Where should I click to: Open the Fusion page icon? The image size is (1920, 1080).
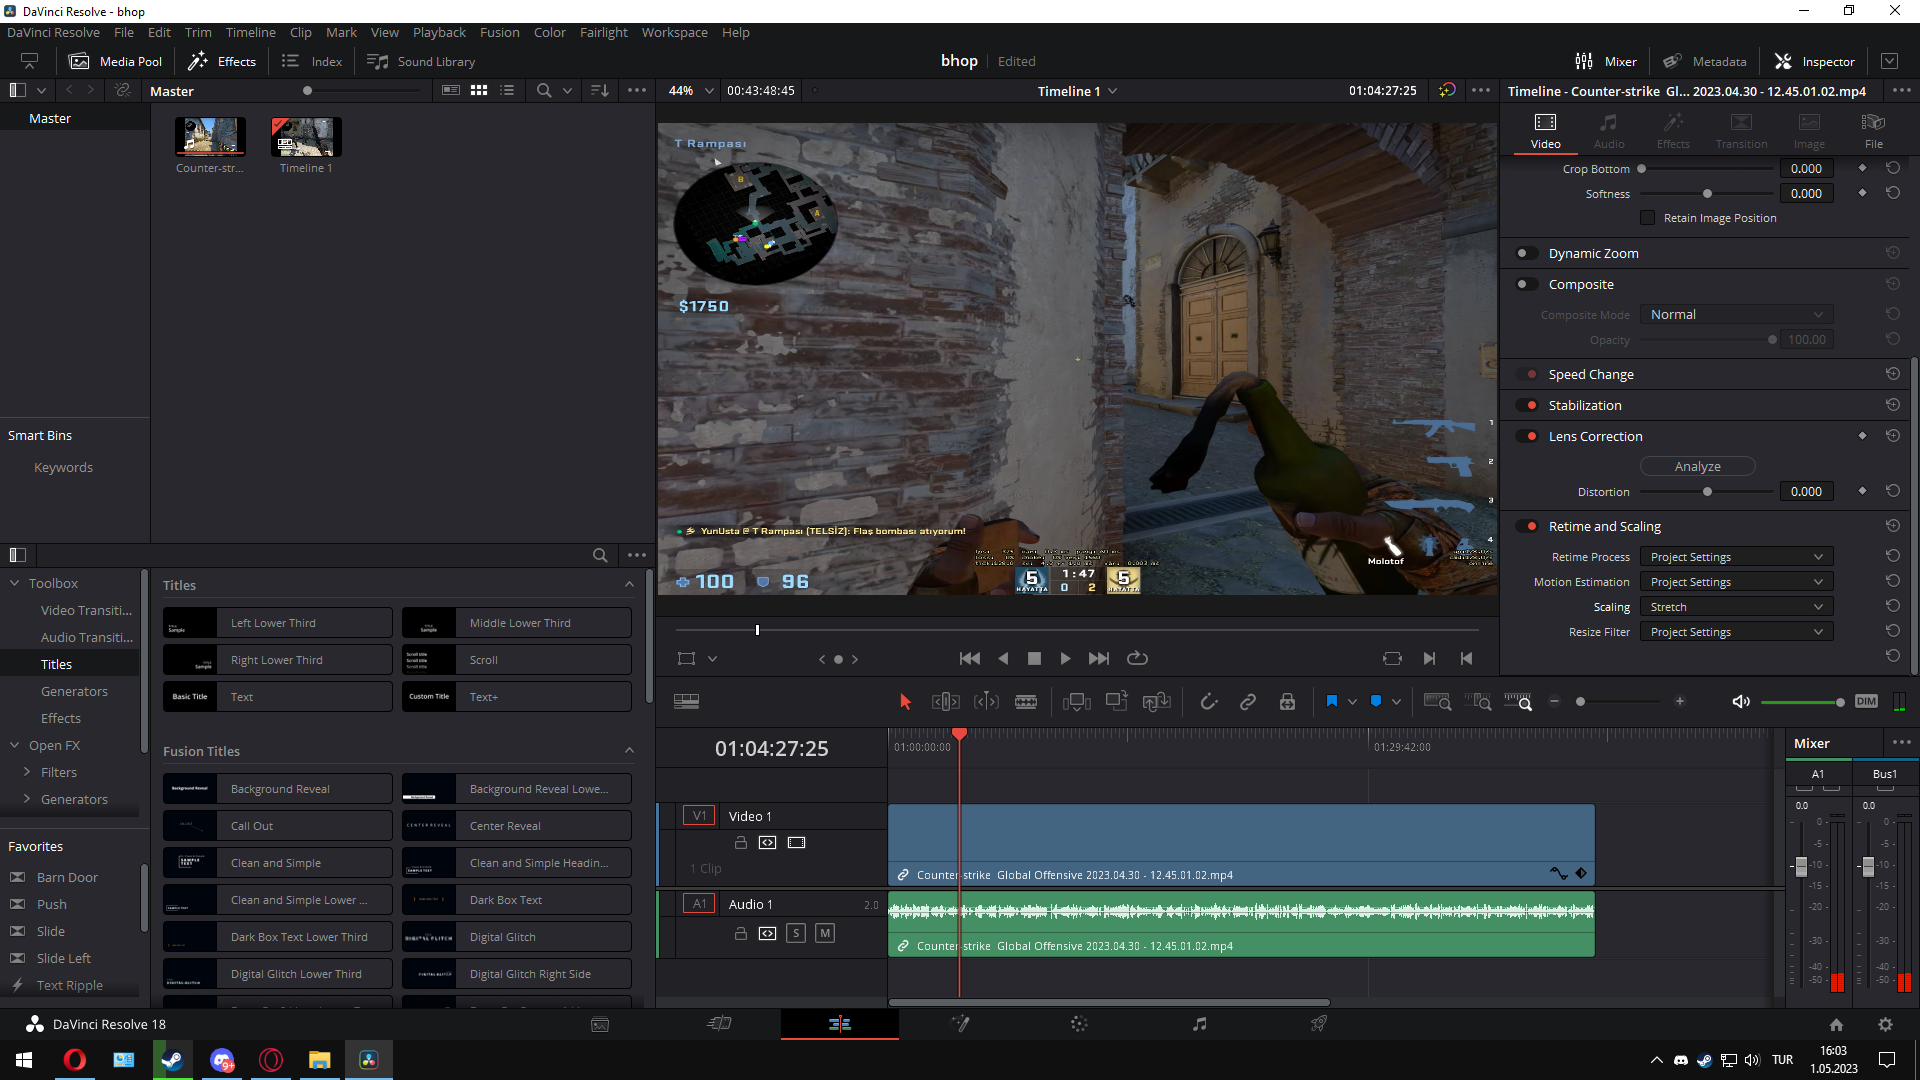[x=960, y=1023]
